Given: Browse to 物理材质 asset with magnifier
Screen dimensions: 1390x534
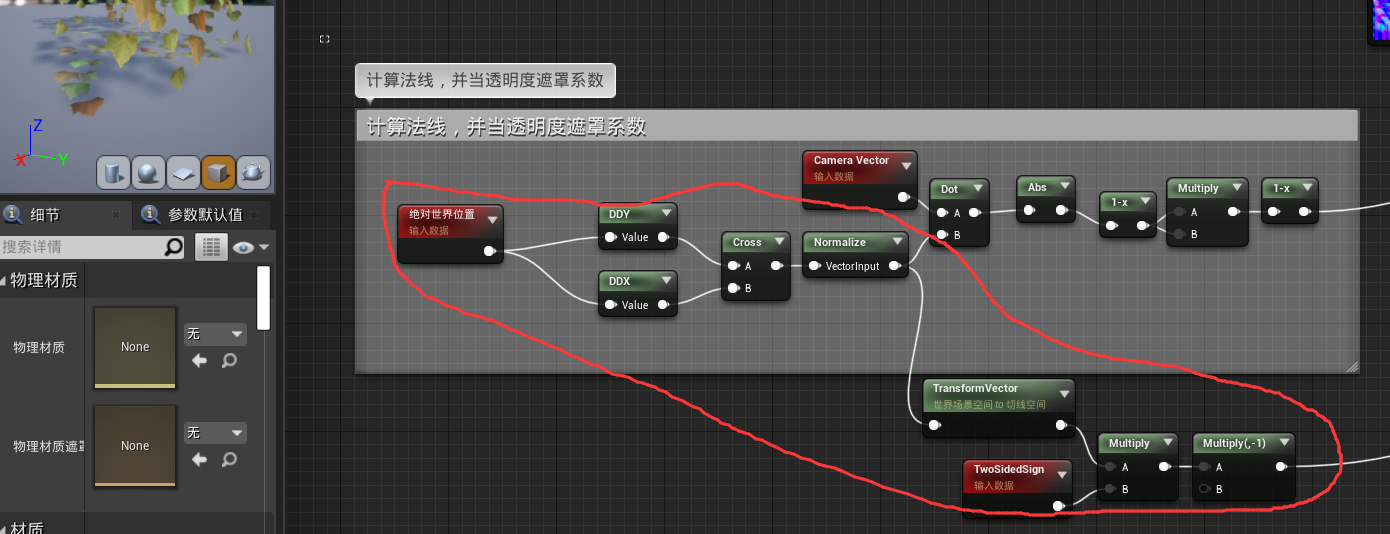Looking at the screenshot, I should click(x=229, y=360).
